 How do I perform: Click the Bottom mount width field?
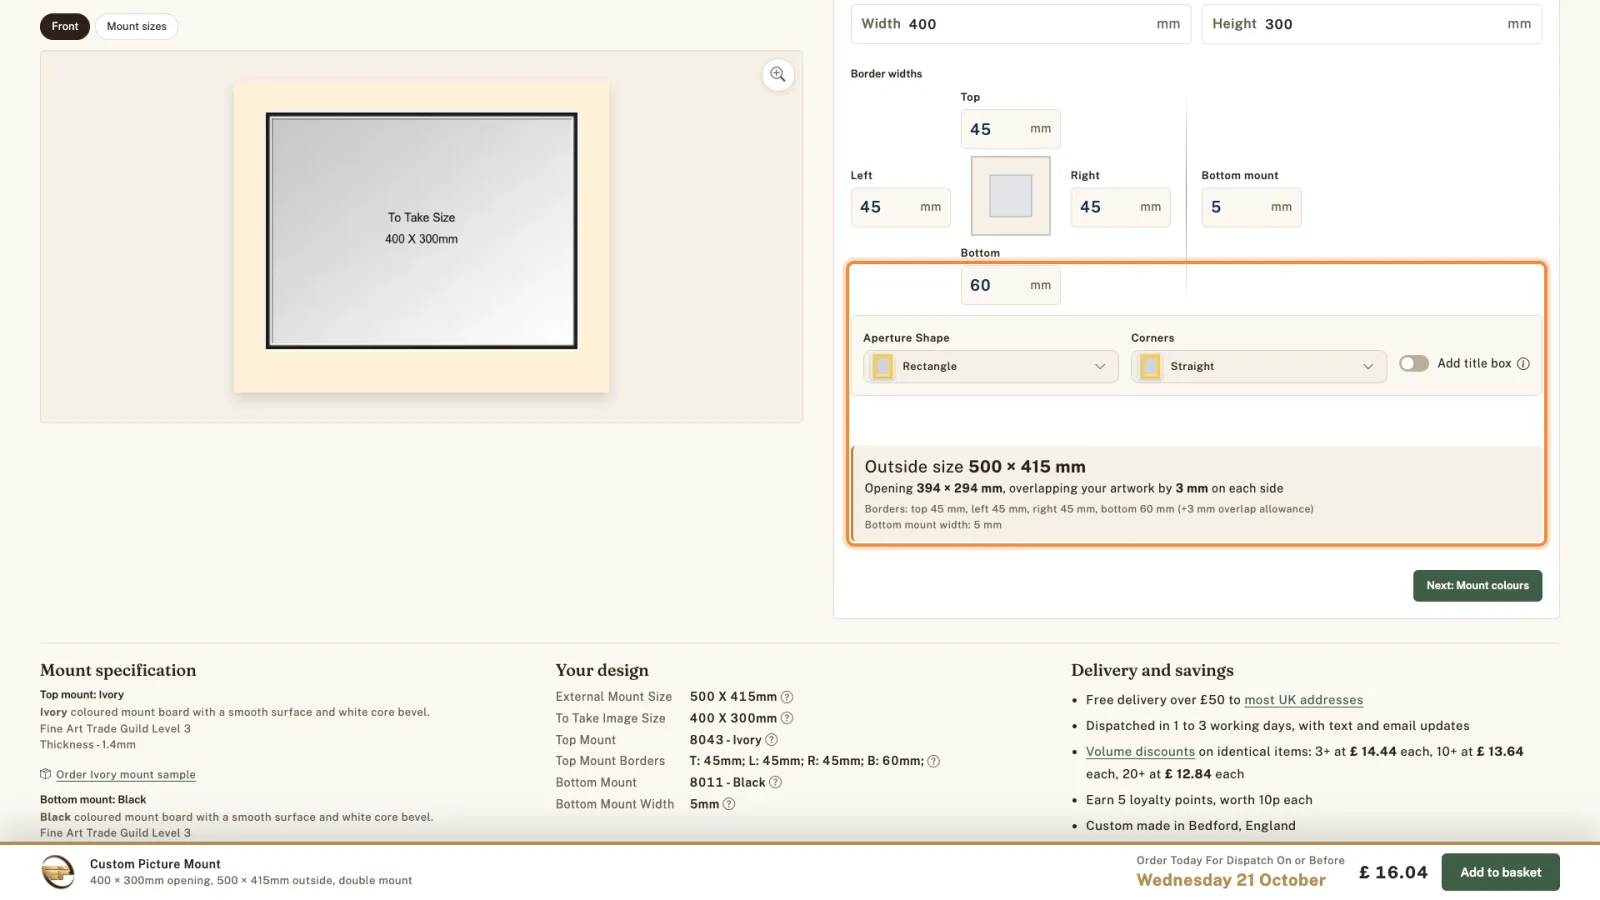(x=1251, y=207)
